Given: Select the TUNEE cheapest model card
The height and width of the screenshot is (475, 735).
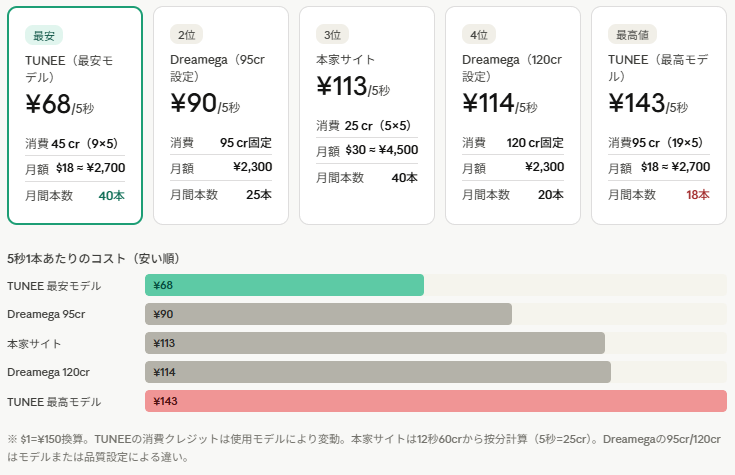Looking at the screenshot, I should click(x=75, y=115).
